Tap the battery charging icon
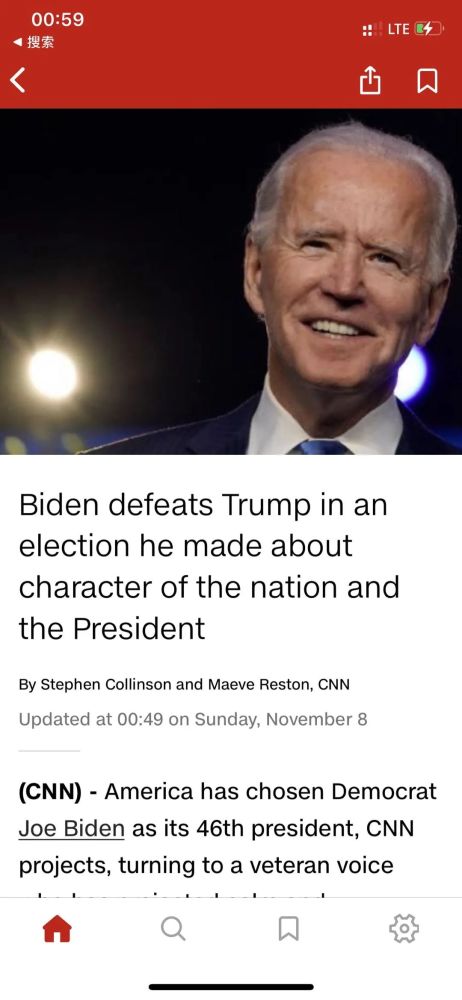The image size is (462, 1000). pos(428,29)
